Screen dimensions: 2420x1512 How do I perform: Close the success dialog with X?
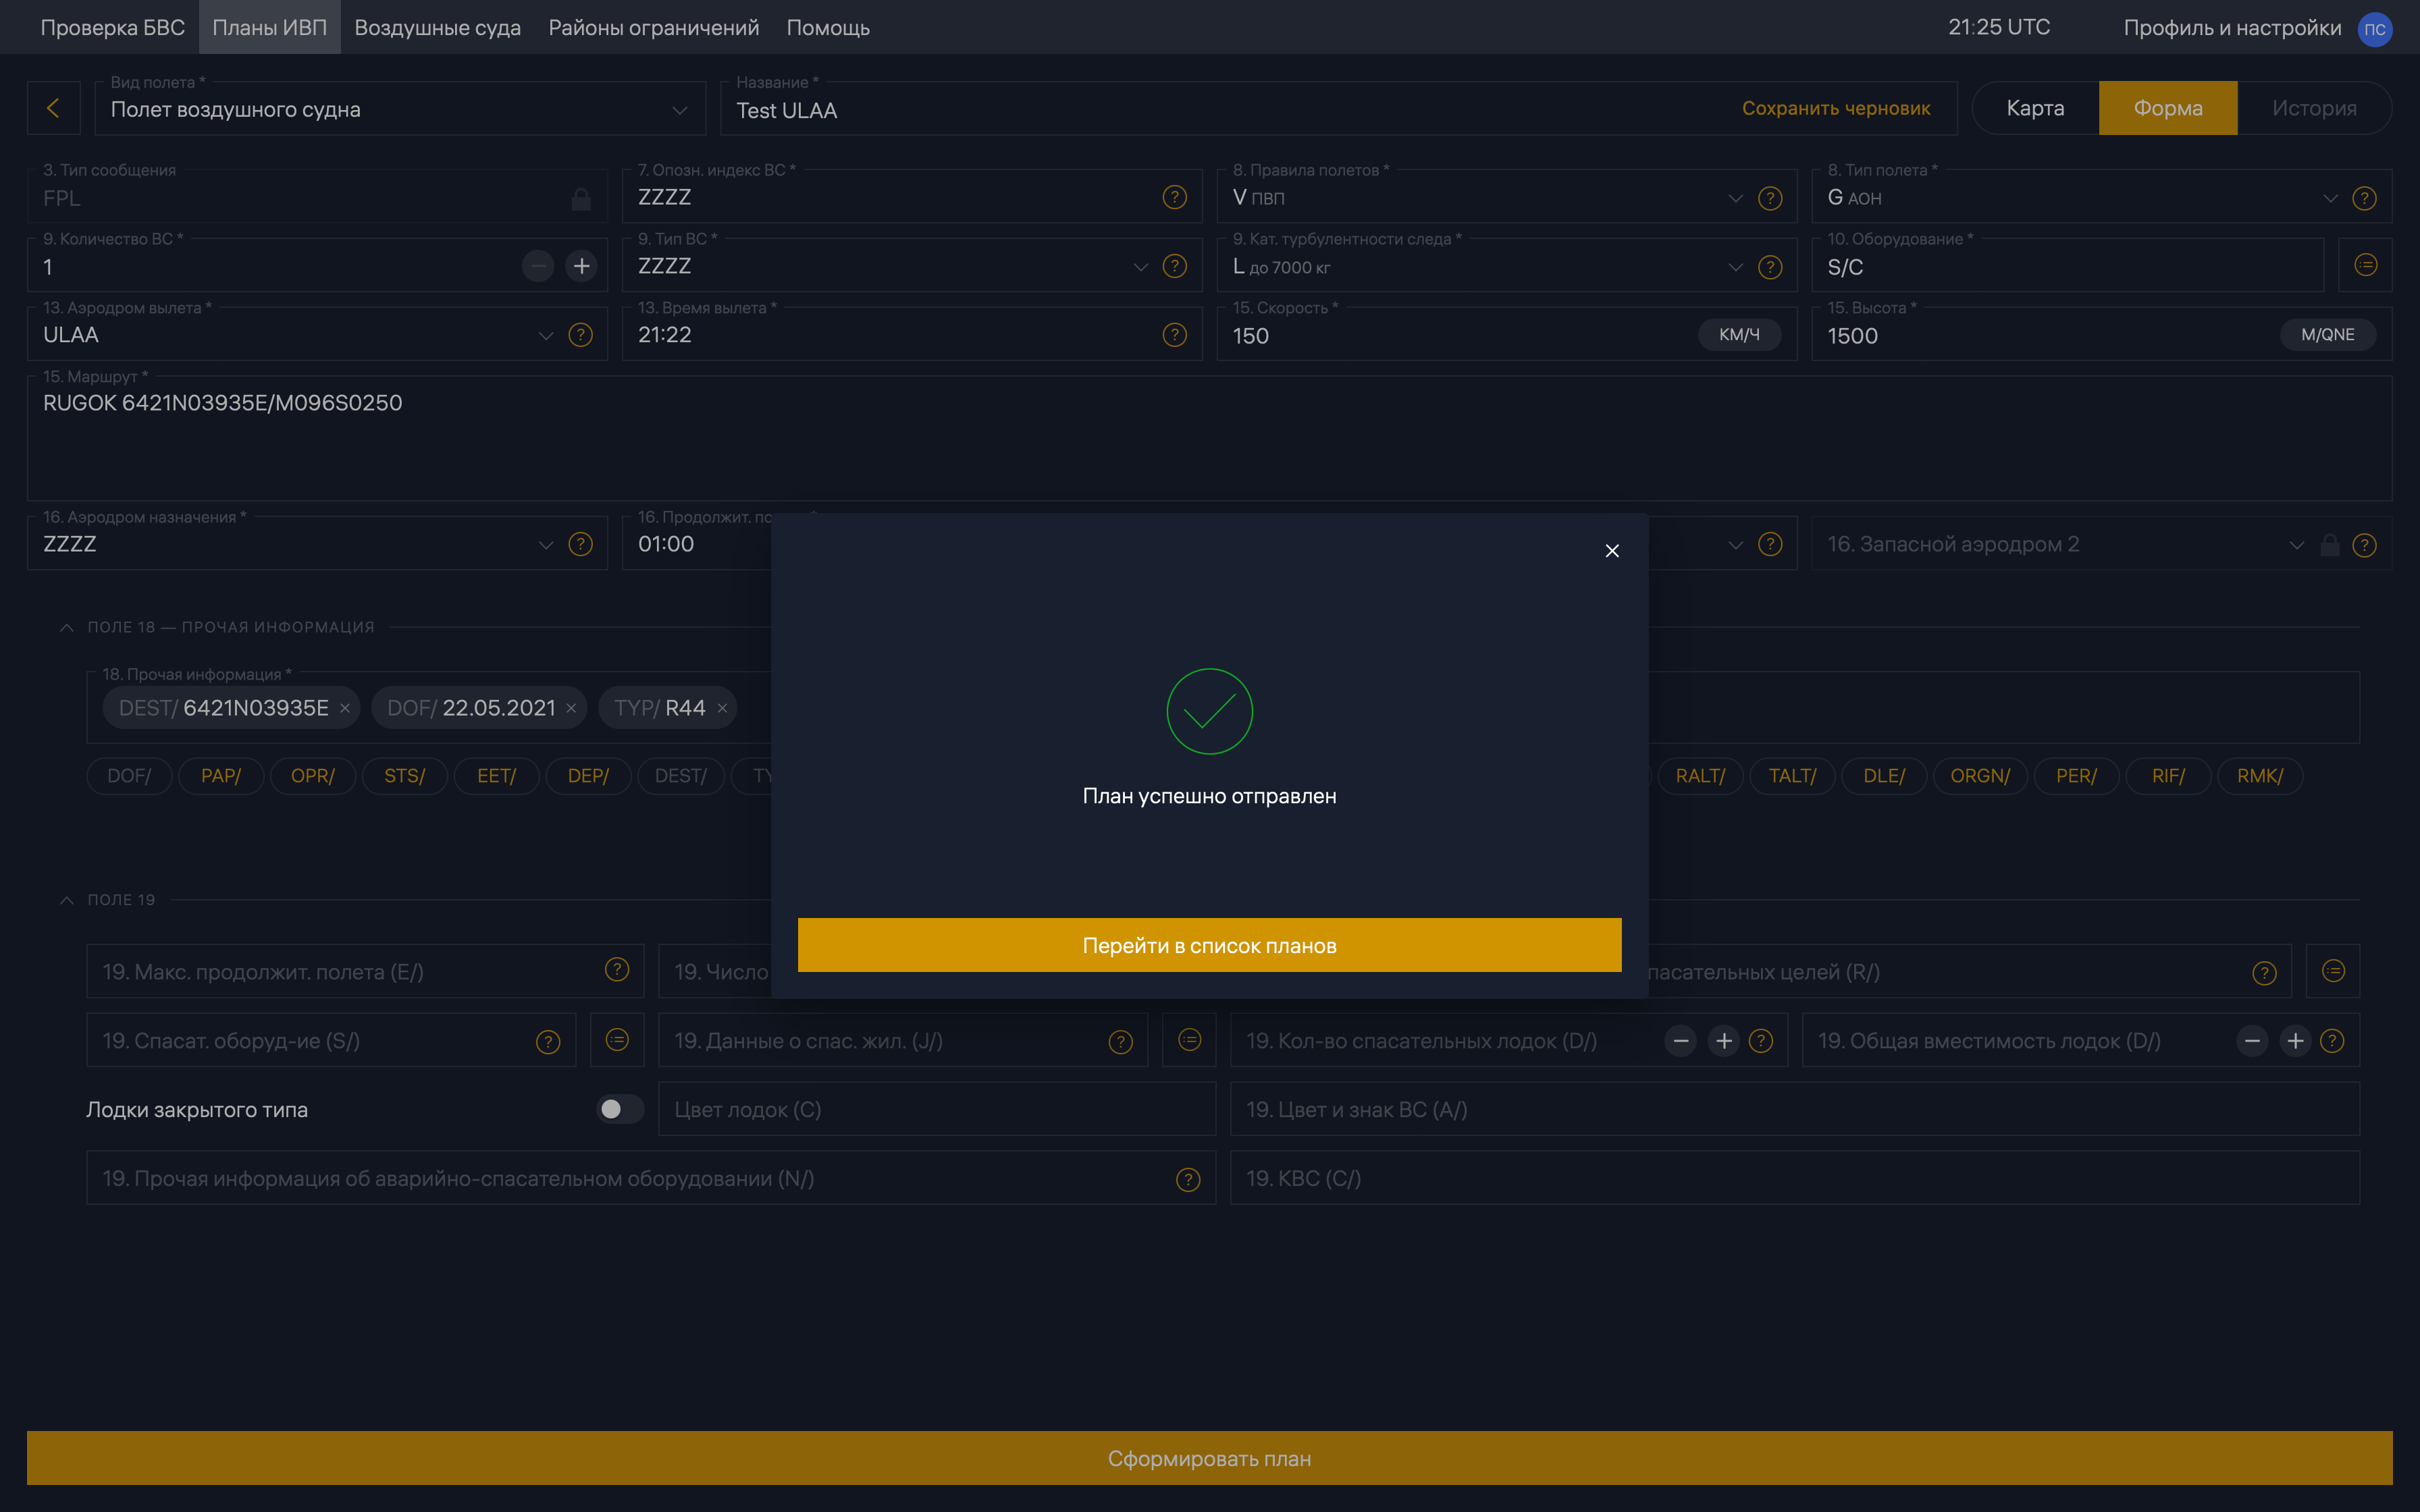[1612, 551]
